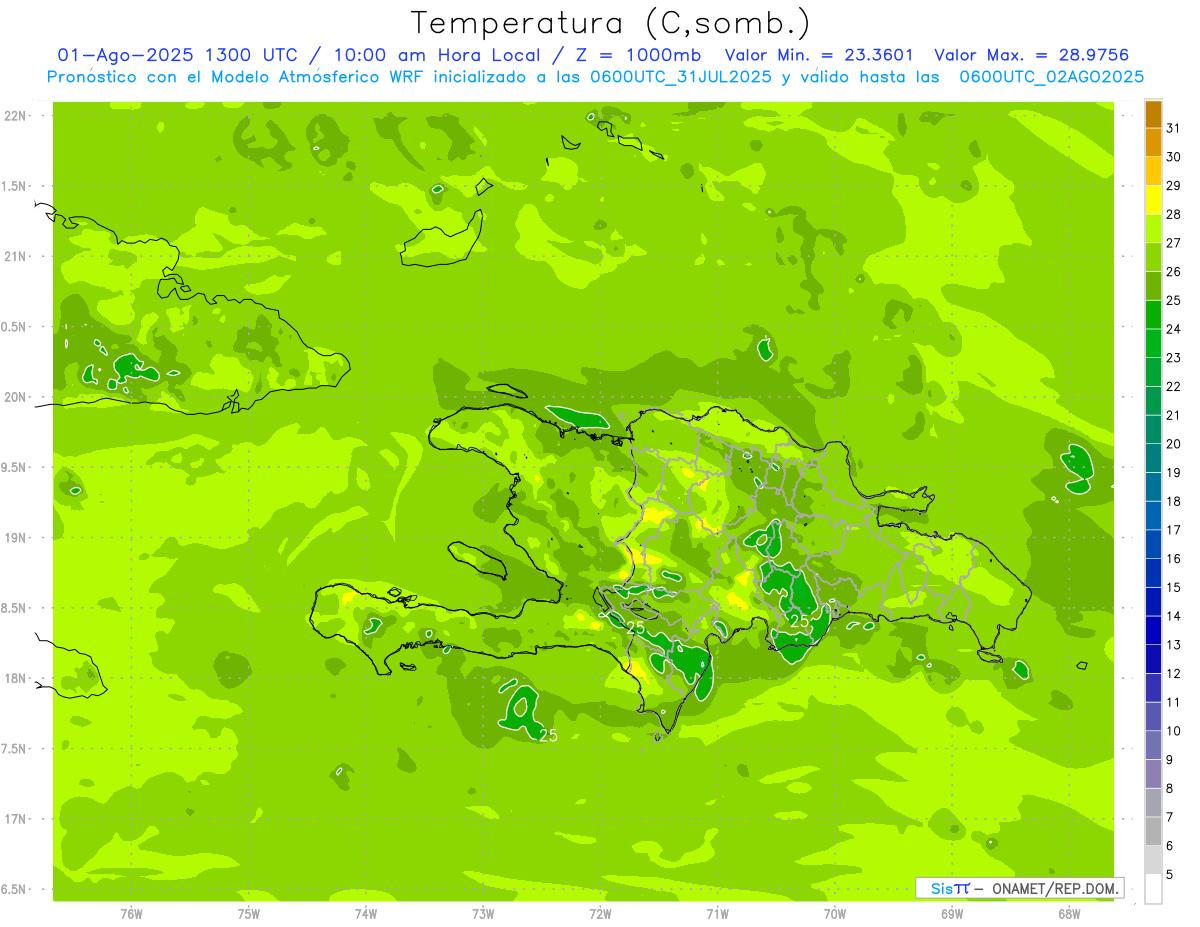This screenshot has width=1200, height=927.
Task: Click legend value "27"
Action: point(1174,243)
